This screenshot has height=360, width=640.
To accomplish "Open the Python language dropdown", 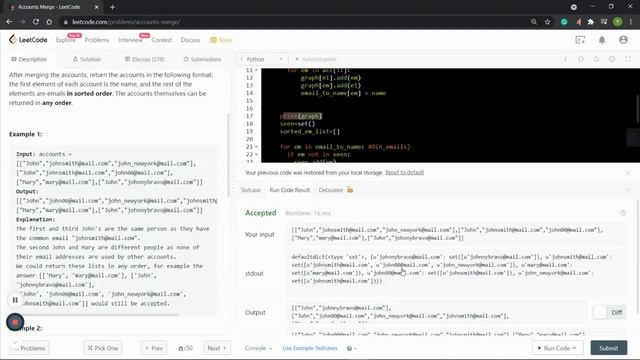I will (262, 59).
